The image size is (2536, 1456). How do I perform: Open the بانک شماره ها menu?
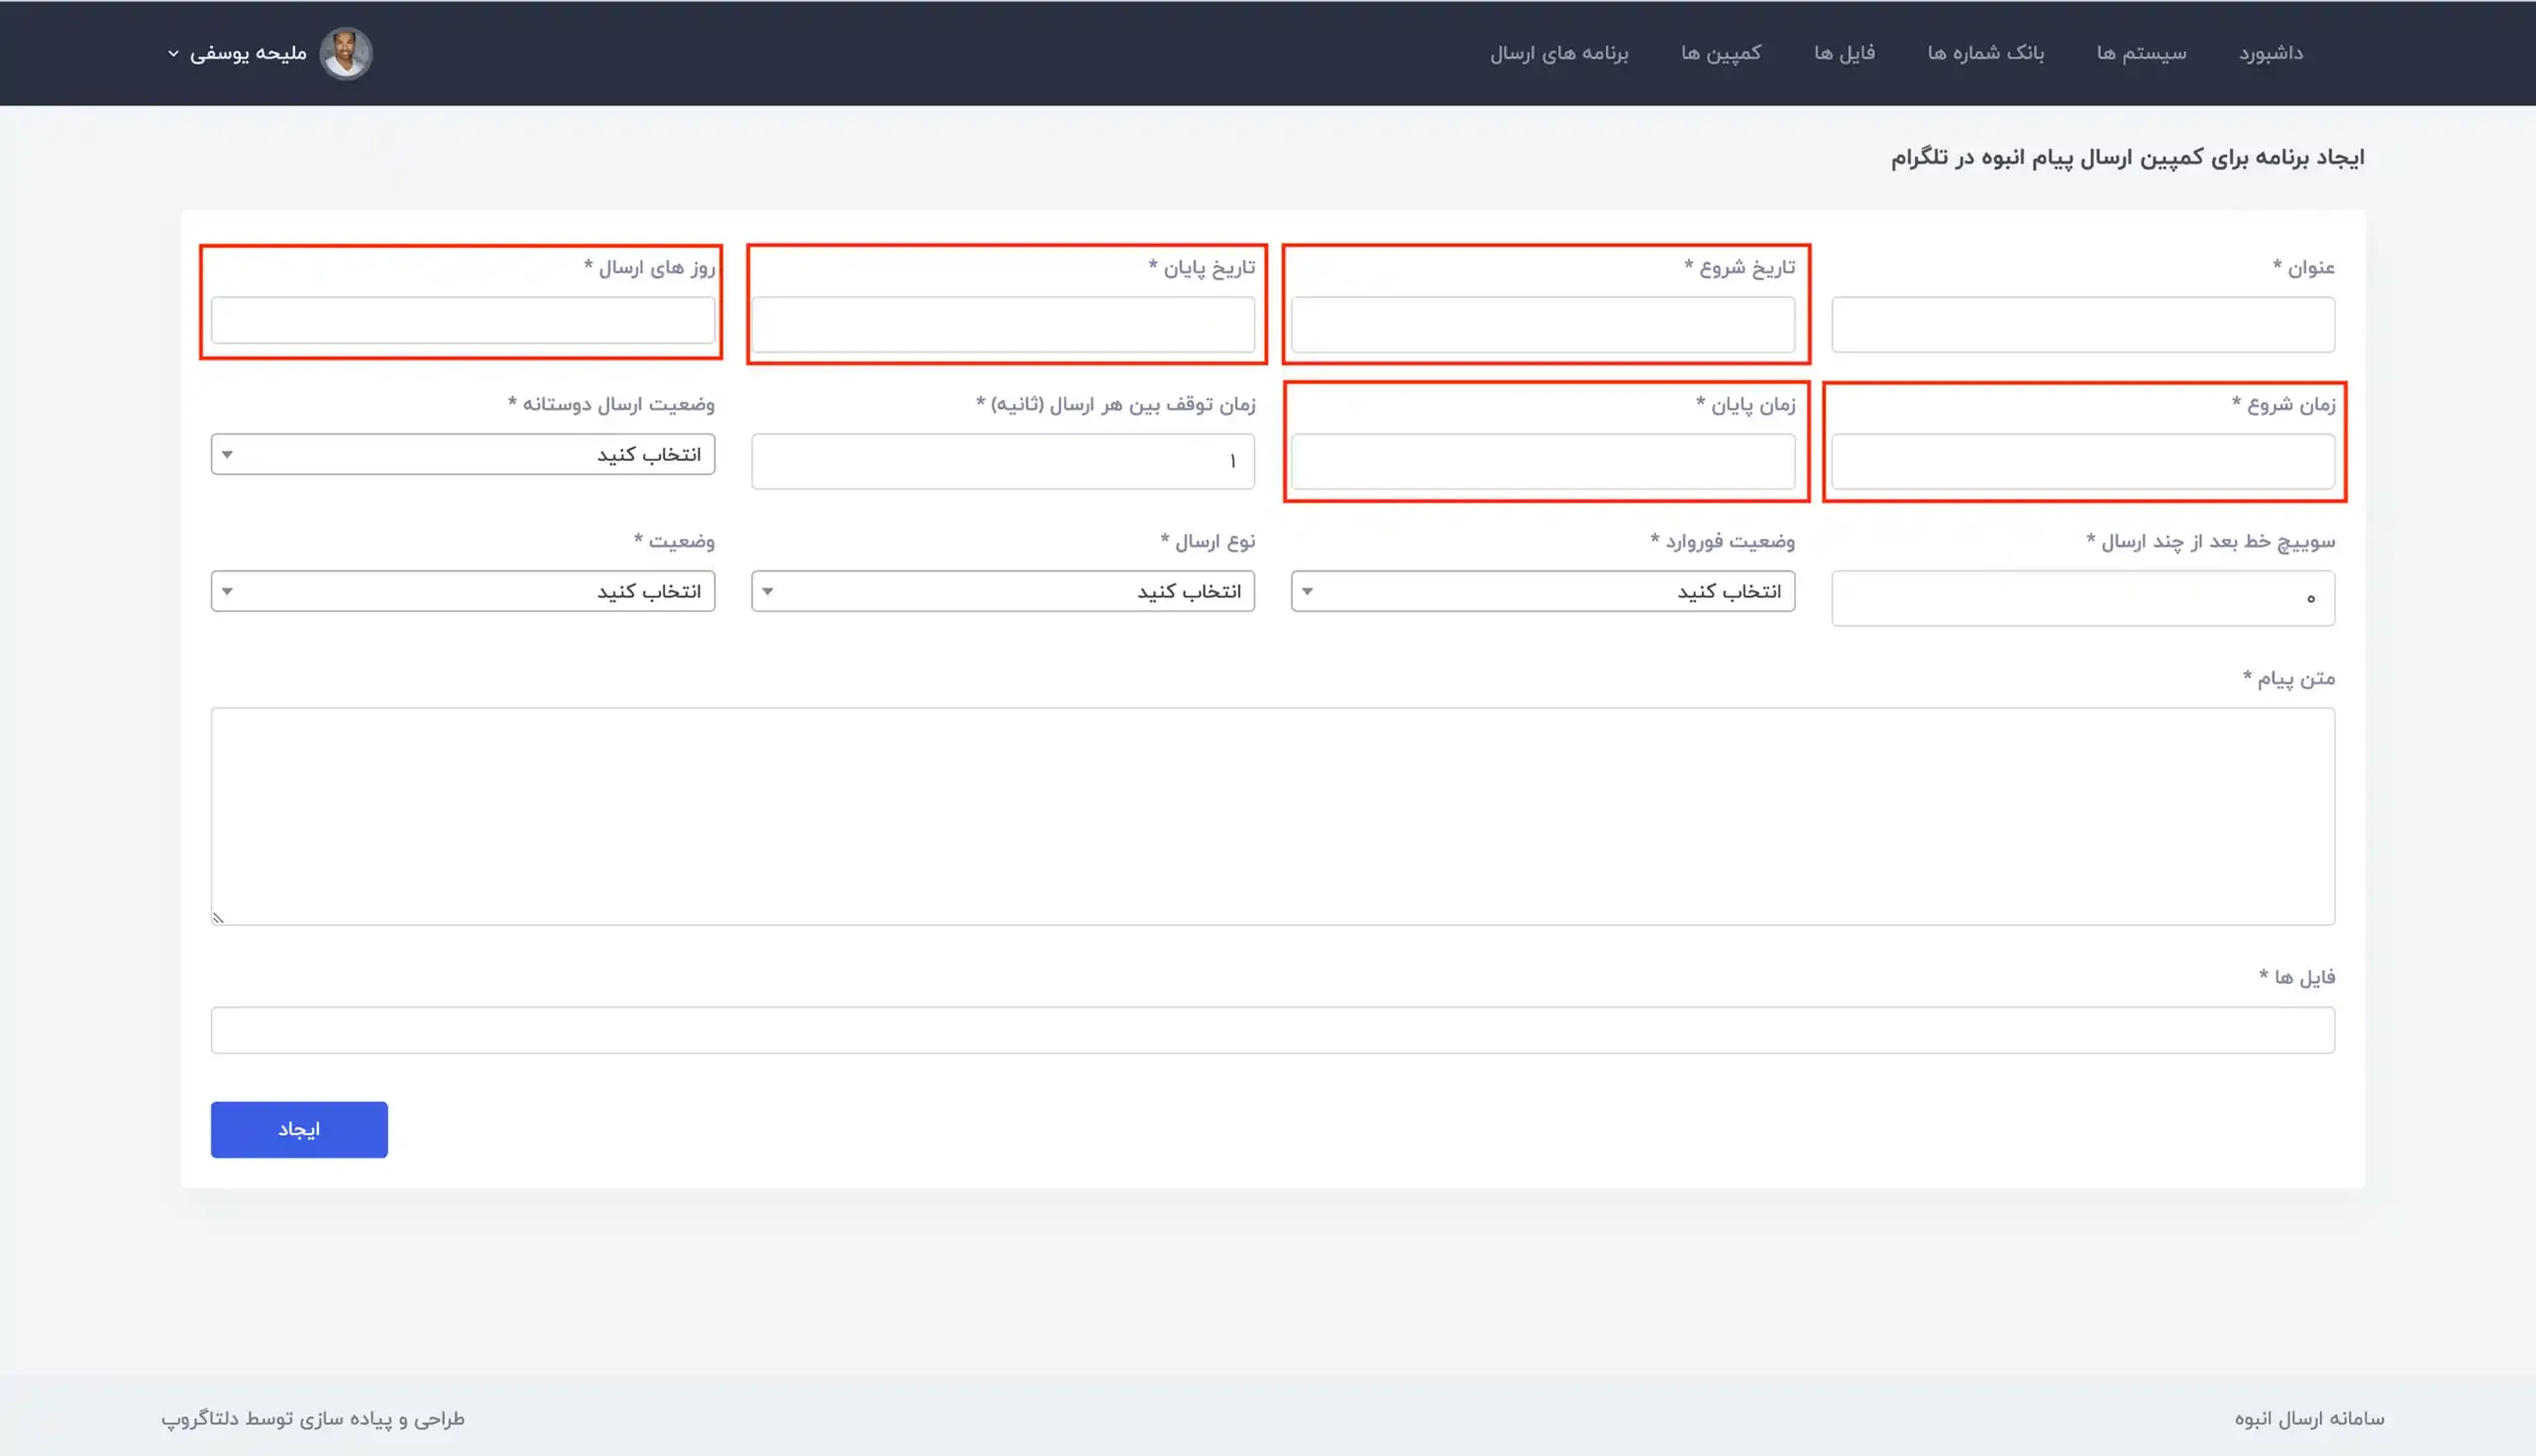pos(1985,53)
